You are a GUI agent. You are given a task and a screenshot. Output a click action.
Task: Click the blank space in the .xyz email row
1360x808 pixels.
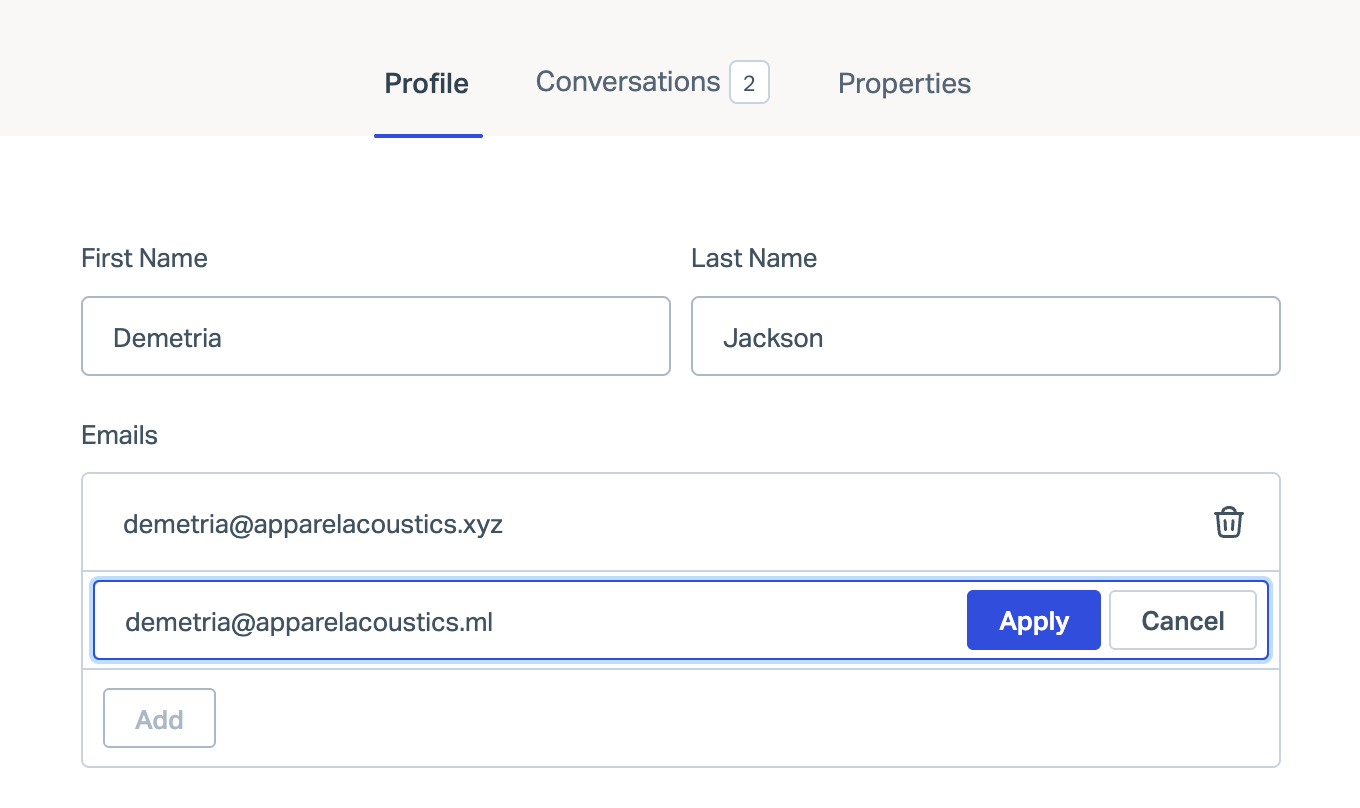pos(850,523)
